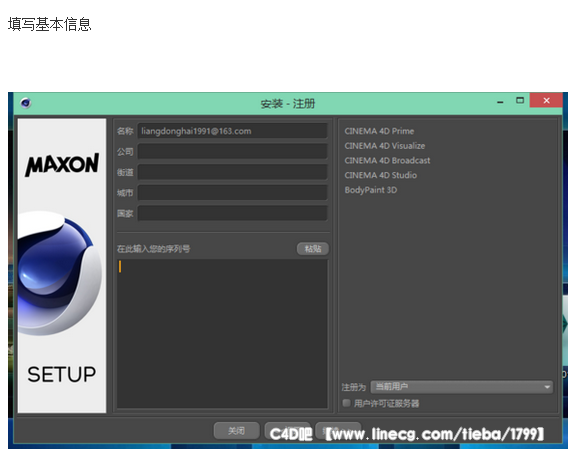Image resolution: width=570 pixels, height=451 pixels.
Task: Minimize the 安装 - 注册 window
Action: 500,102
